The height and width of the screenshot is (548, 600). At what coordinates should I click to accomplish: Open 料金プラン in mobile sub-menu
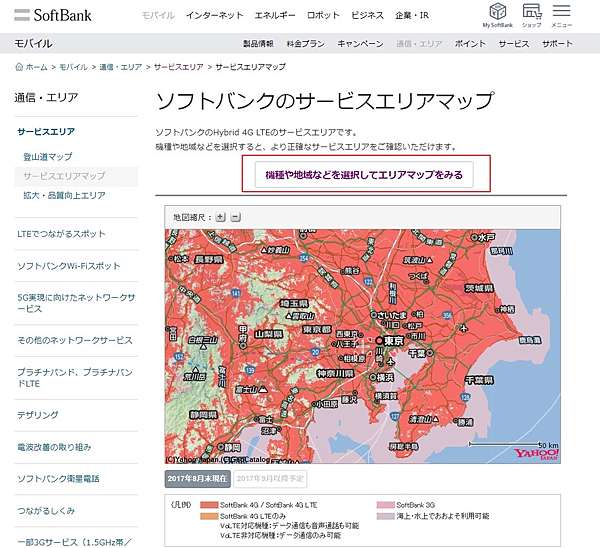305,44
